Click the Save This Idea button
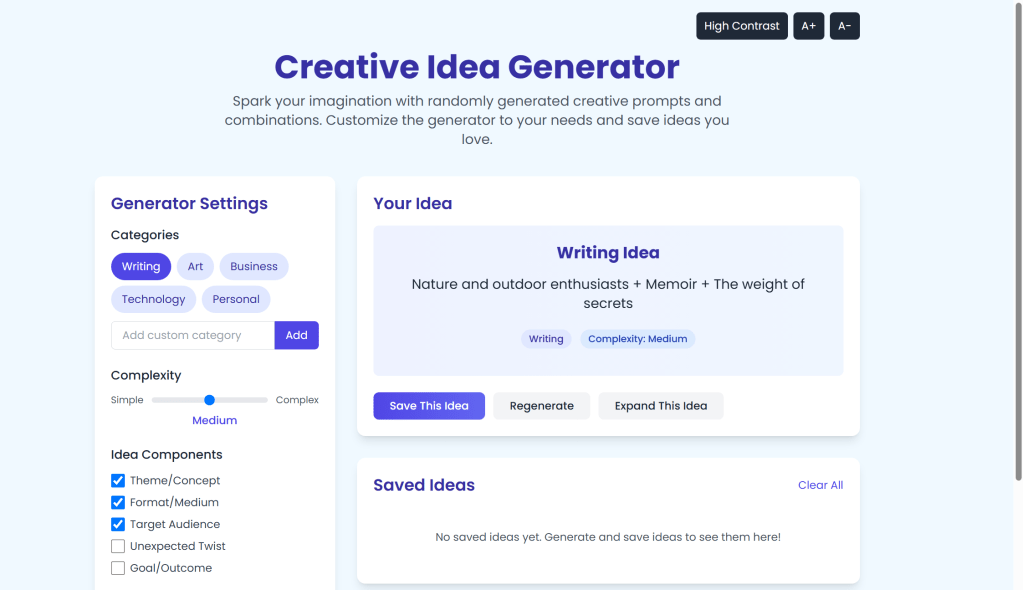Viewport: 1023px width, 590px height. [429, 406]
